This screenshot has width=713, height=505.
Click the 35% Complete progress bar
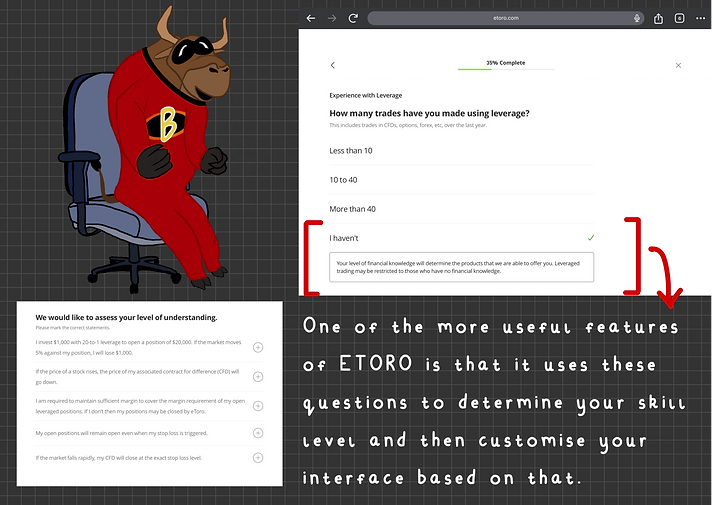(506, 69)
